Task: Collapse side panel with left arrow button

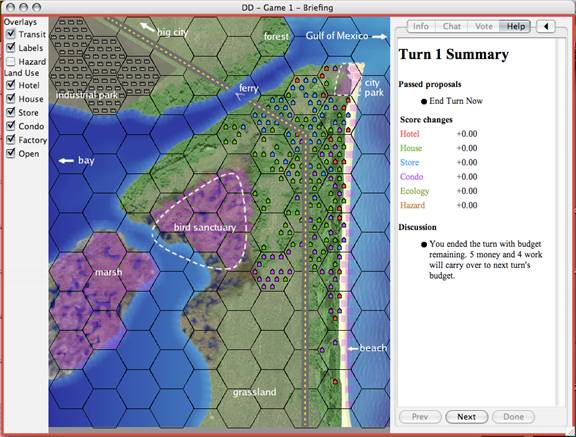Action: [546, 26]
